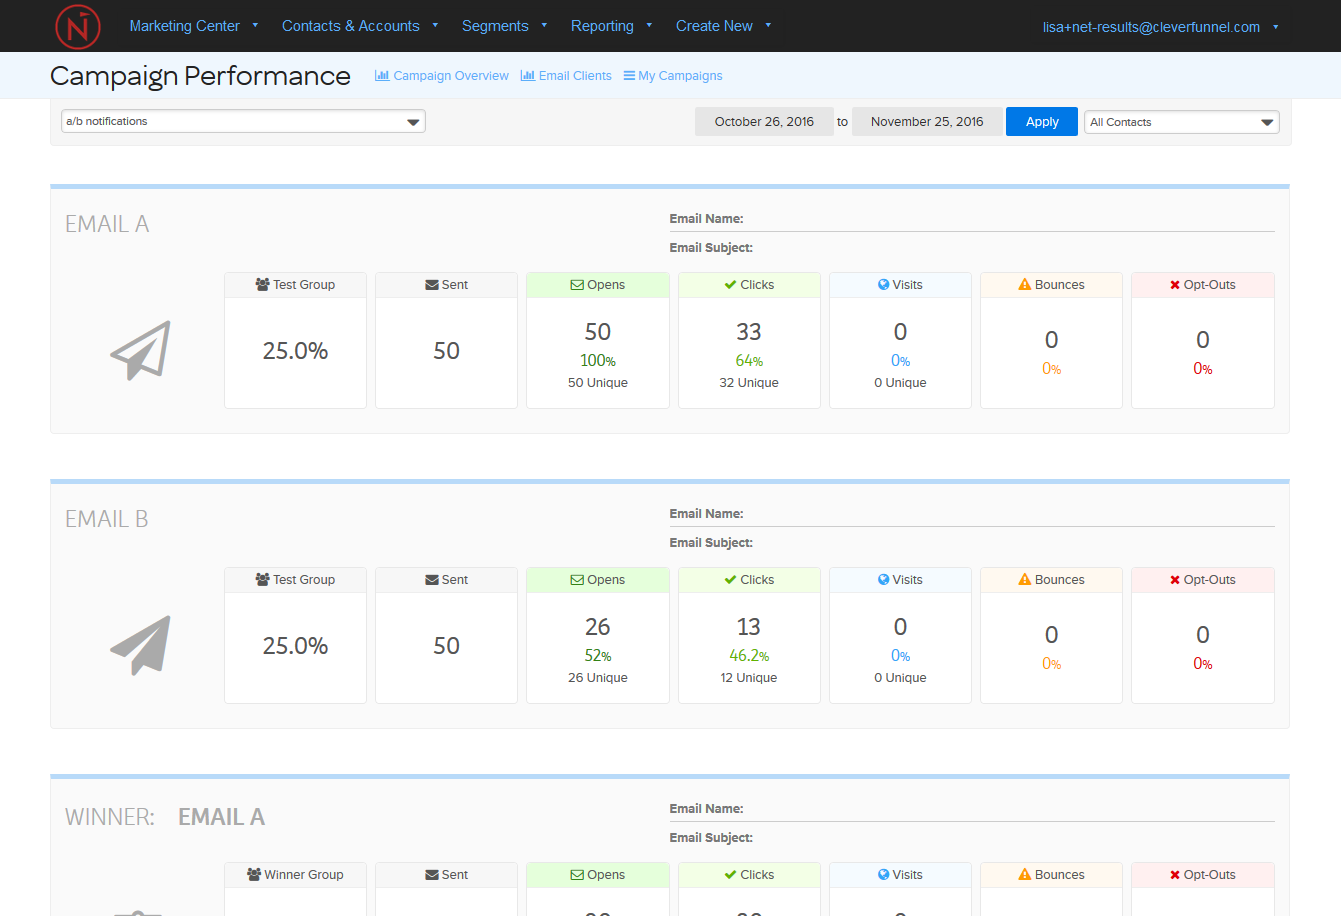Pick the November 25, 2016 end date
The image size is (1341, 916).
point(927,122)
